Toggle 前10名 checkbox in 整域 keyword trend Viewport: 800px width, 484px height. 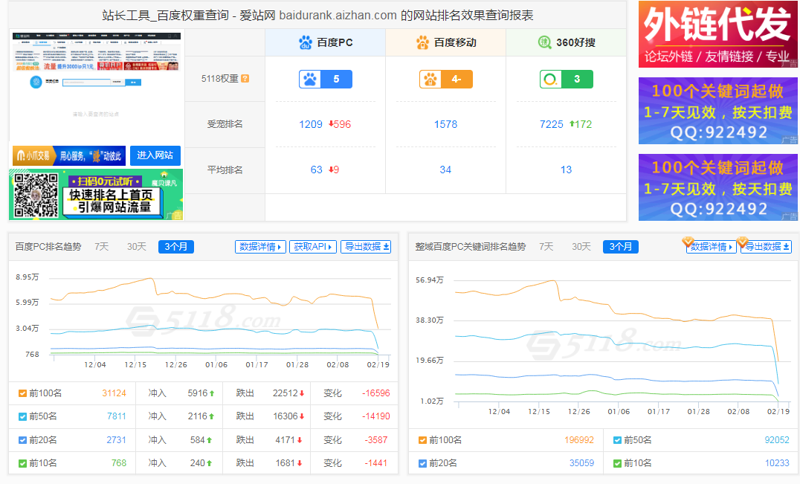coord(617,464)
